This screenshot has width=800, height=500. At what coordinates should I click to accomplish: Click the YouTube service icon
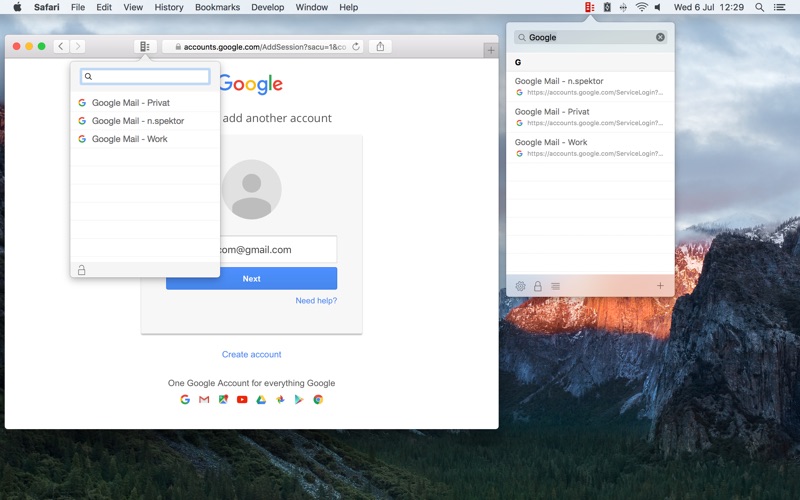tap(242, 399)
